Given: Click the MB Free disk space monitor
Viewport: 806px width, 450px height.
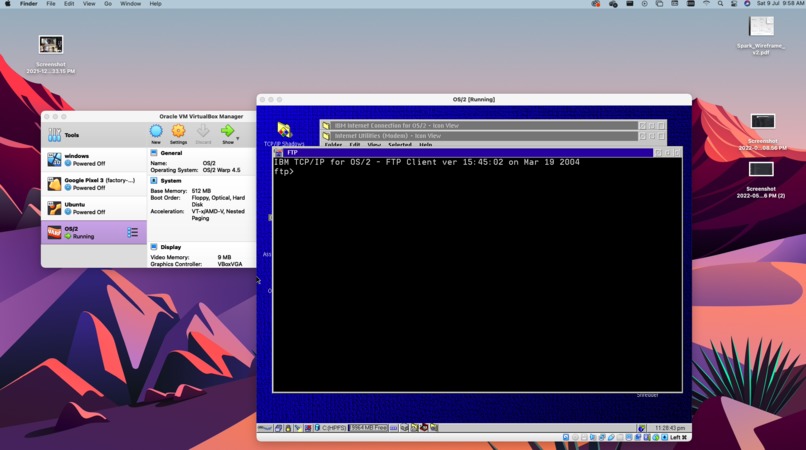Looking at the screenshot, I should [x=368, y=427].
